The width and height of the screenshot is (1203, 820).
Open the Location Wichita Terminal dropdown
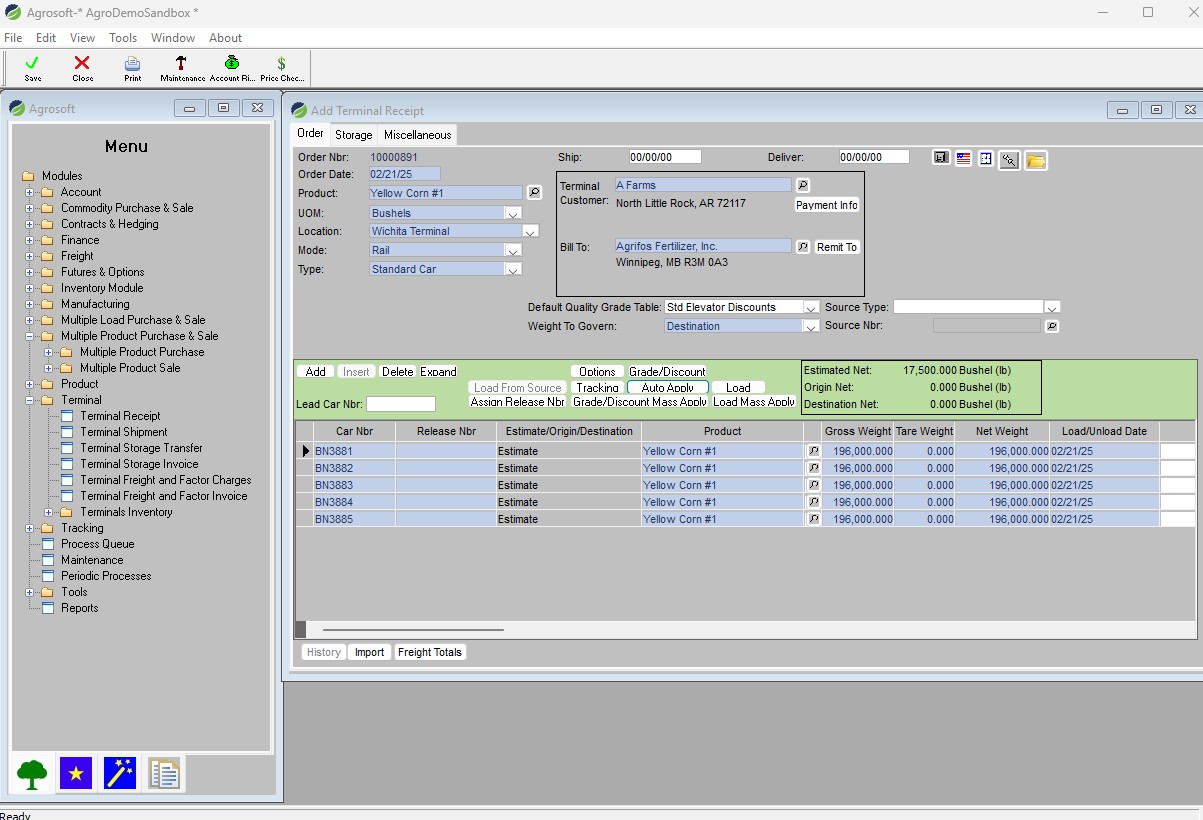[531, 231]
